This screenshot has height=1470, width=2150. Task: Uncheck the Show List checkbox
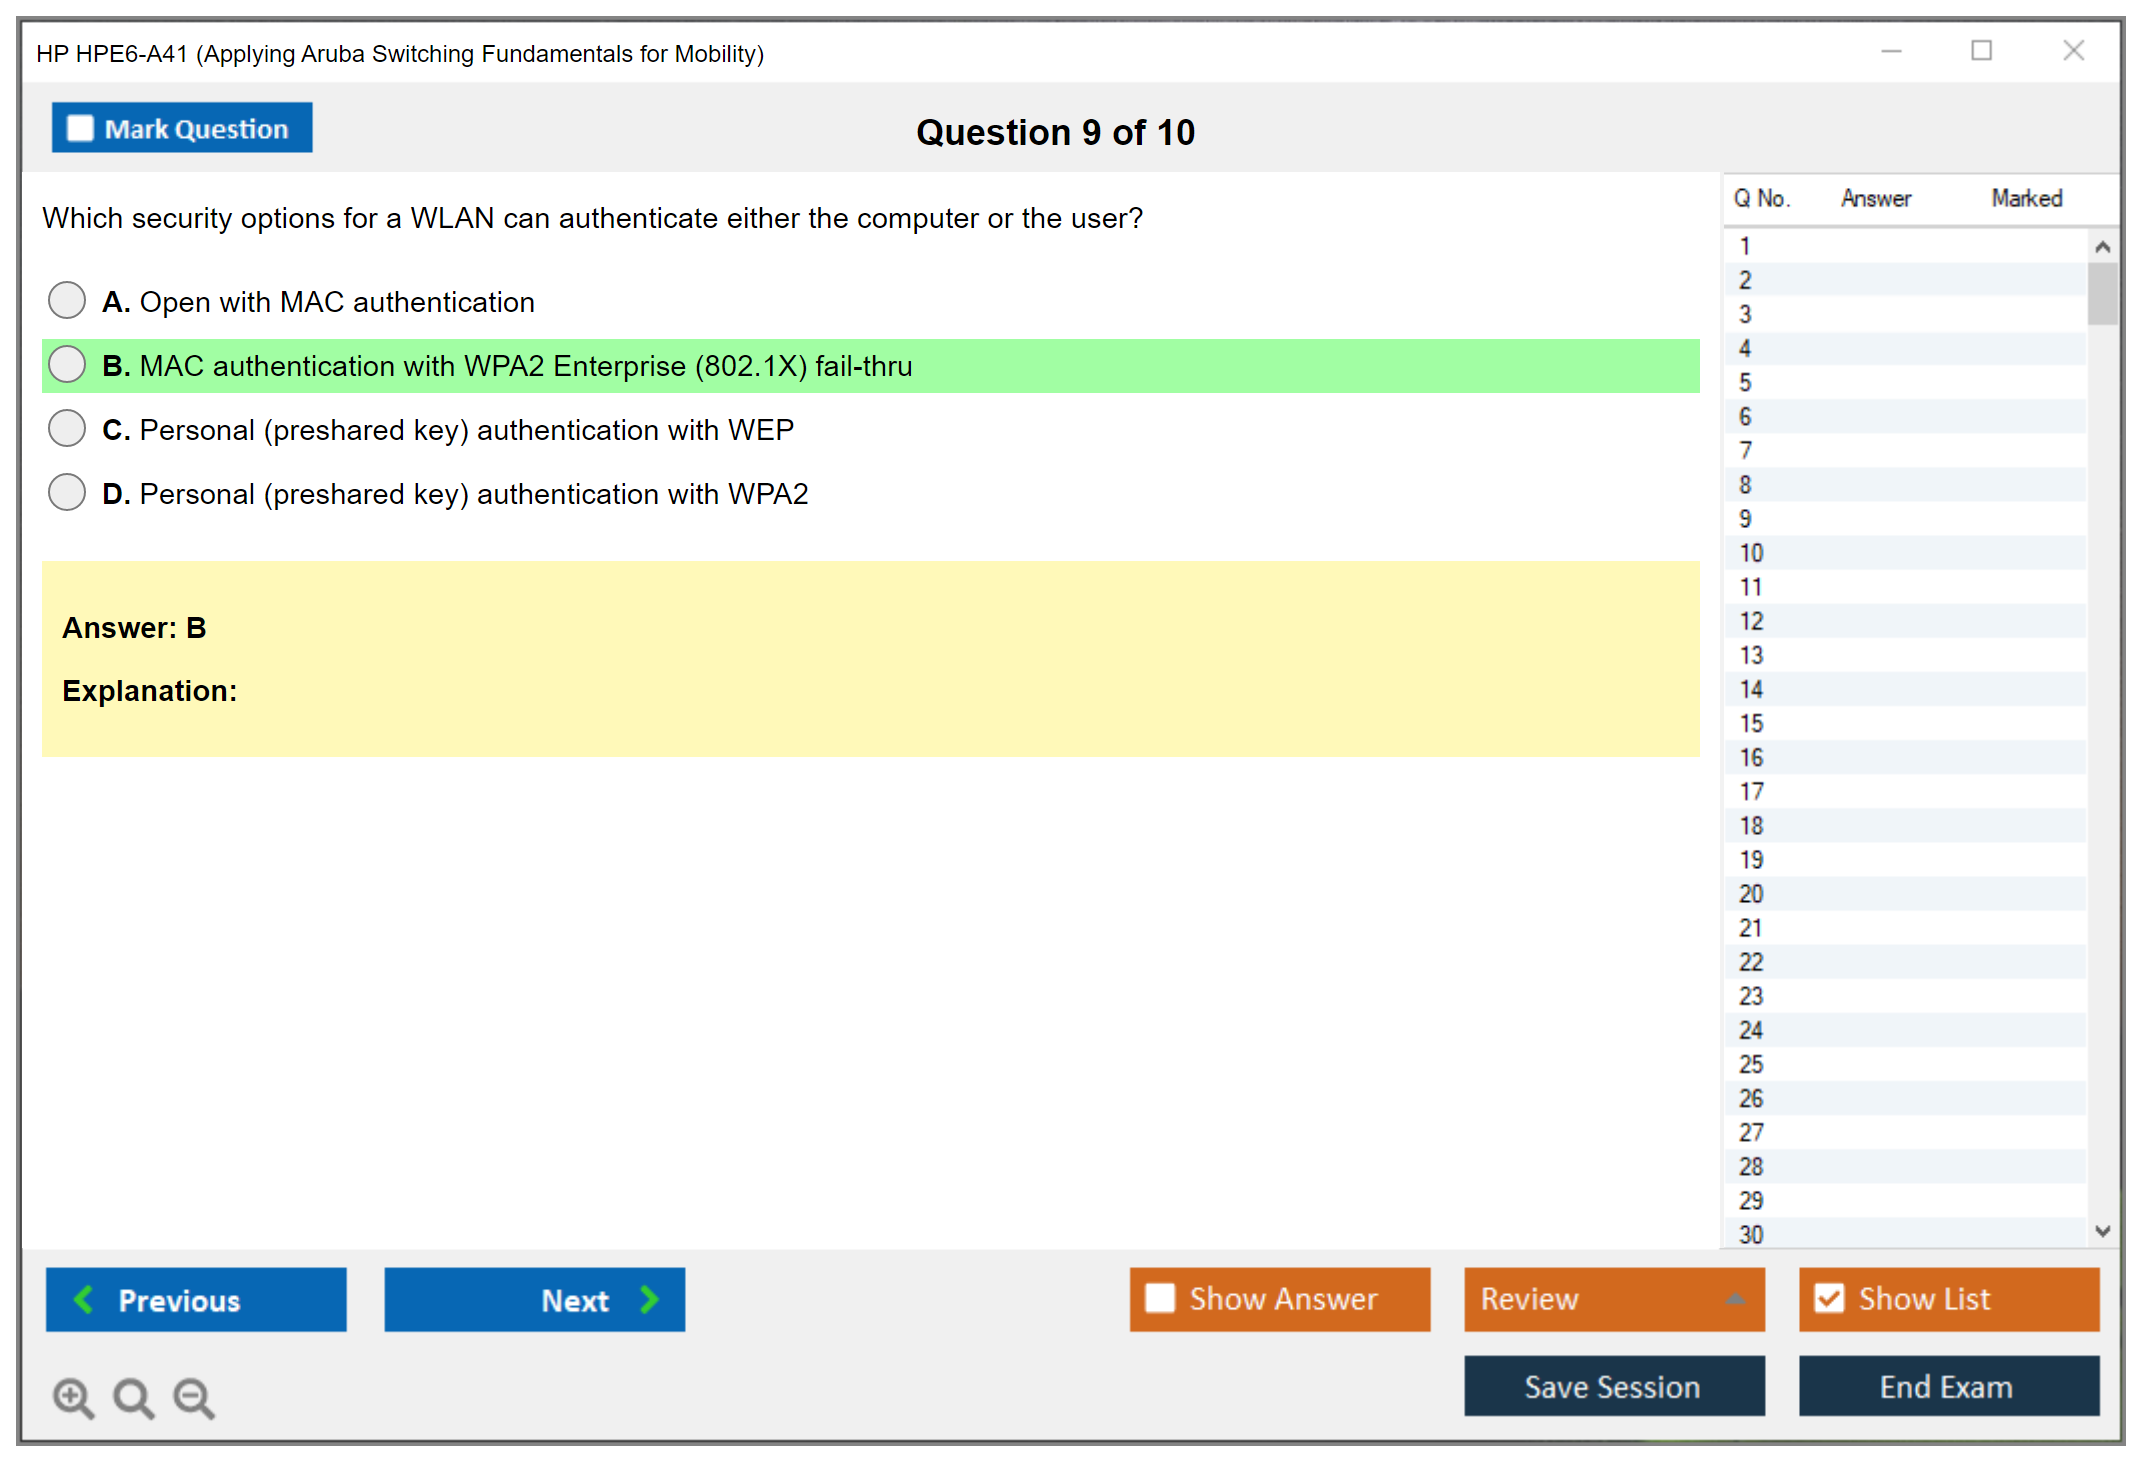(1829, 1298)
